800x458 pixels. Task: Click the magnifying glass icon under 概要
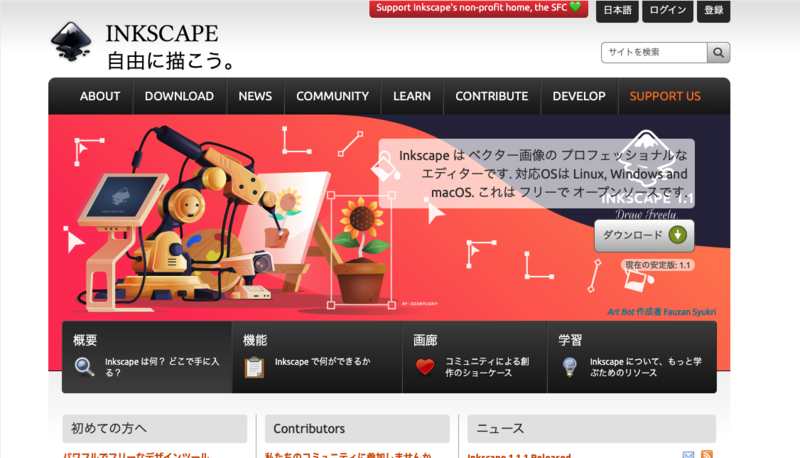click(x=84, y=367)
